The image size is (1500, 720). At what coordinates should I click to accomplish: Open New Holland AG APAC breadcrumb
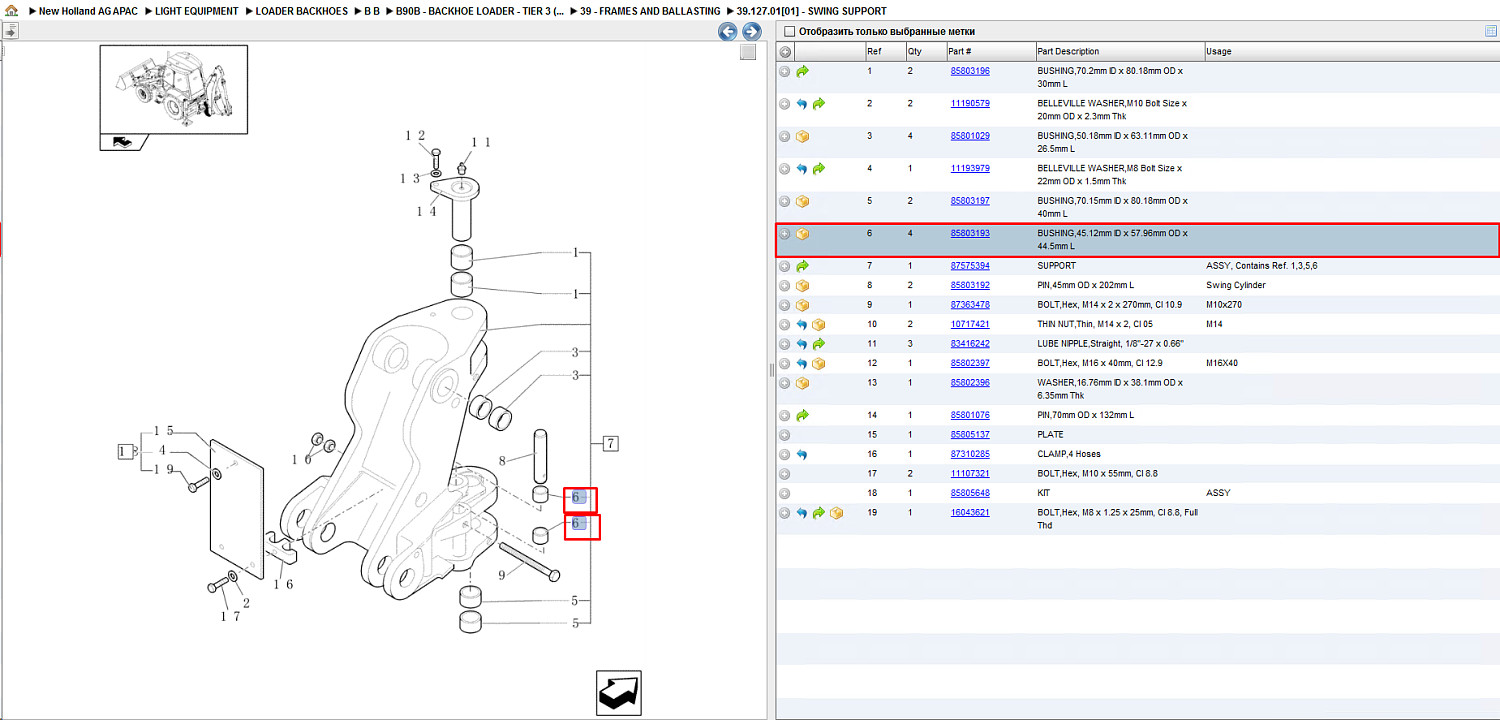pyautogui.click(x=88, y=11)
